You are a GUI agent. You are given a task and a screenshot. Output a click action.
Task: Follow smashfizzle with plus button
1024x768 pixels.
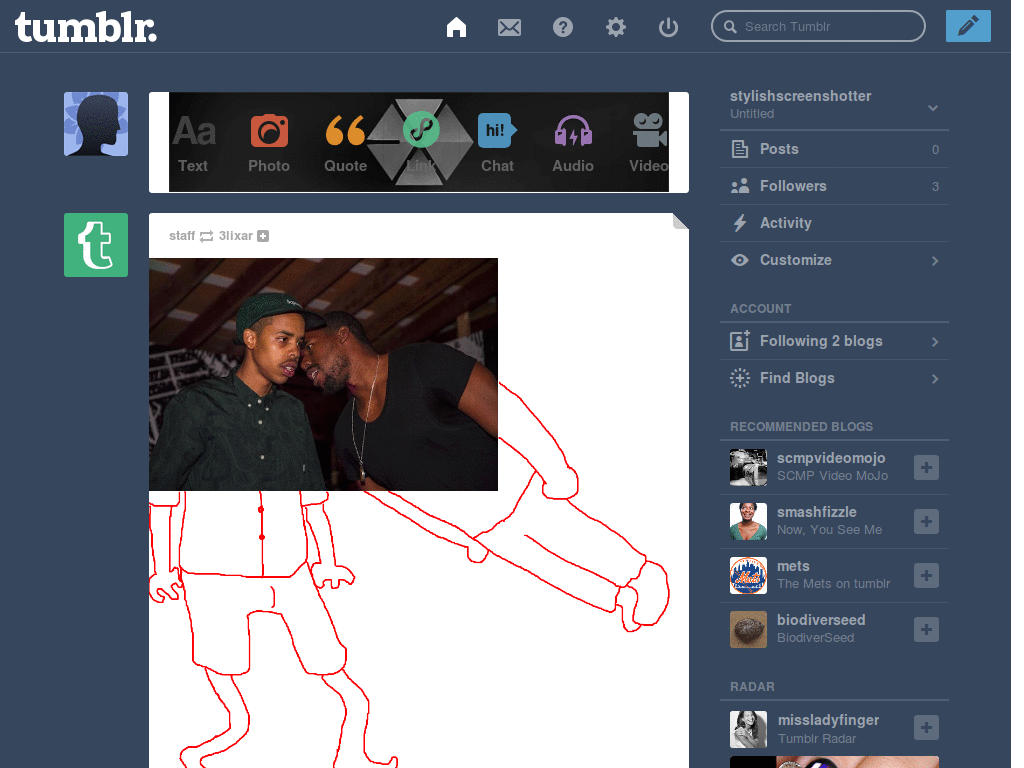click(x=926, y=522)
